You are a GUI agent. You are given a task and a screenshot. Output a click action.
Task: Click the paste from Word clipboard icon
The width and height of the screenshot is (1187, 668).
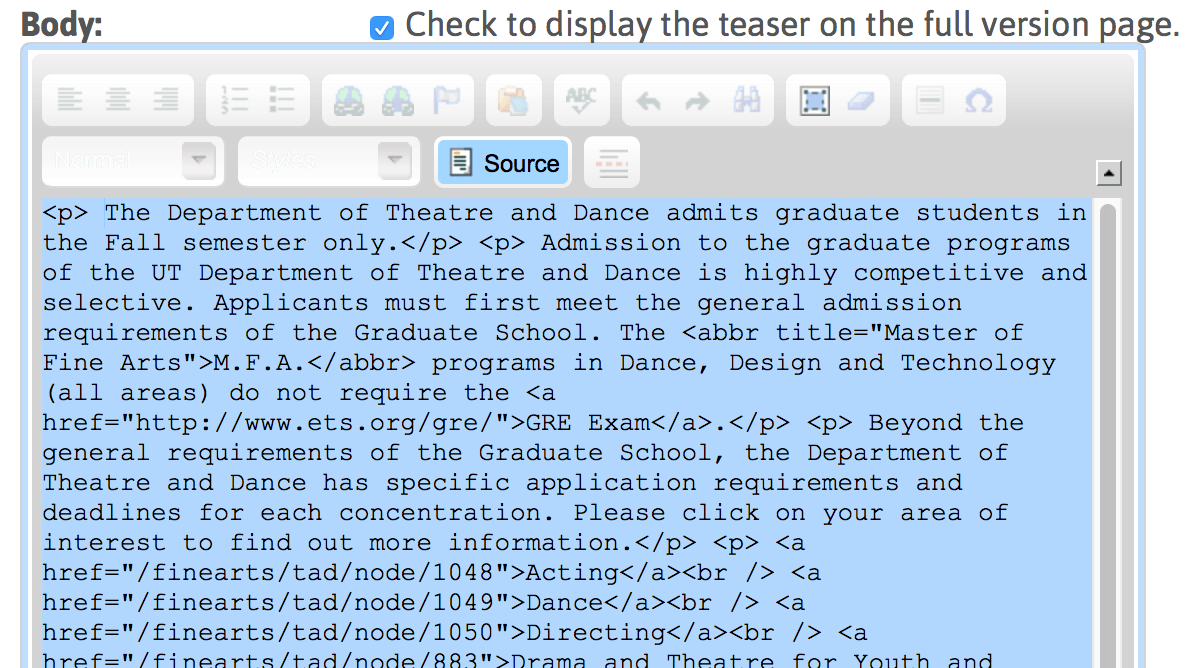click(x=513, y=101)
